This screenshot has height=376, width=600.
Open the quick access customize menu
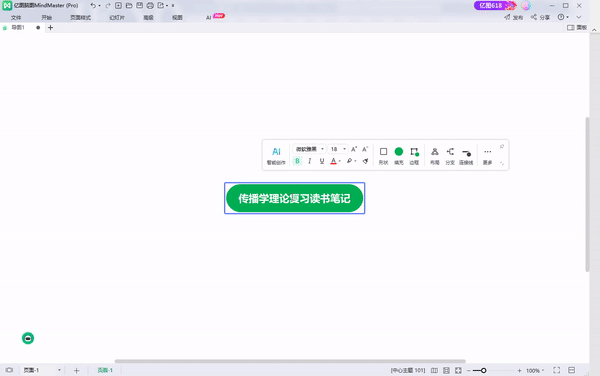(173, 6)
